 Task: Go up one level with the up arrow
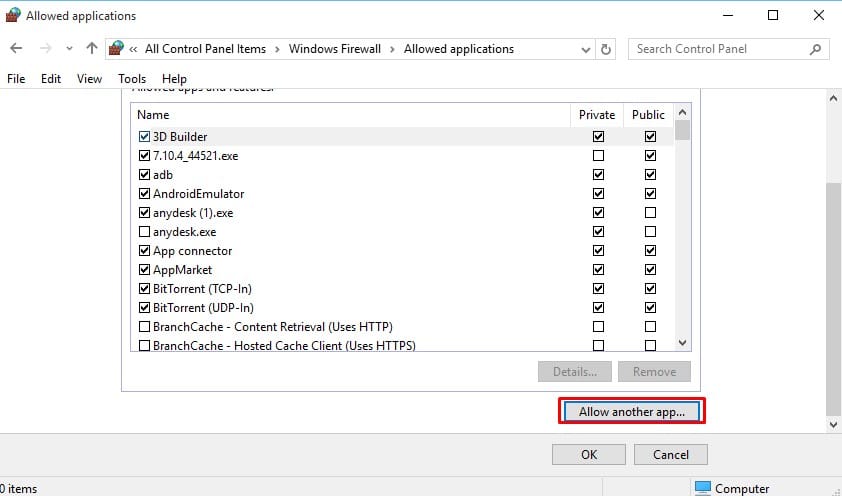point(92,49)
